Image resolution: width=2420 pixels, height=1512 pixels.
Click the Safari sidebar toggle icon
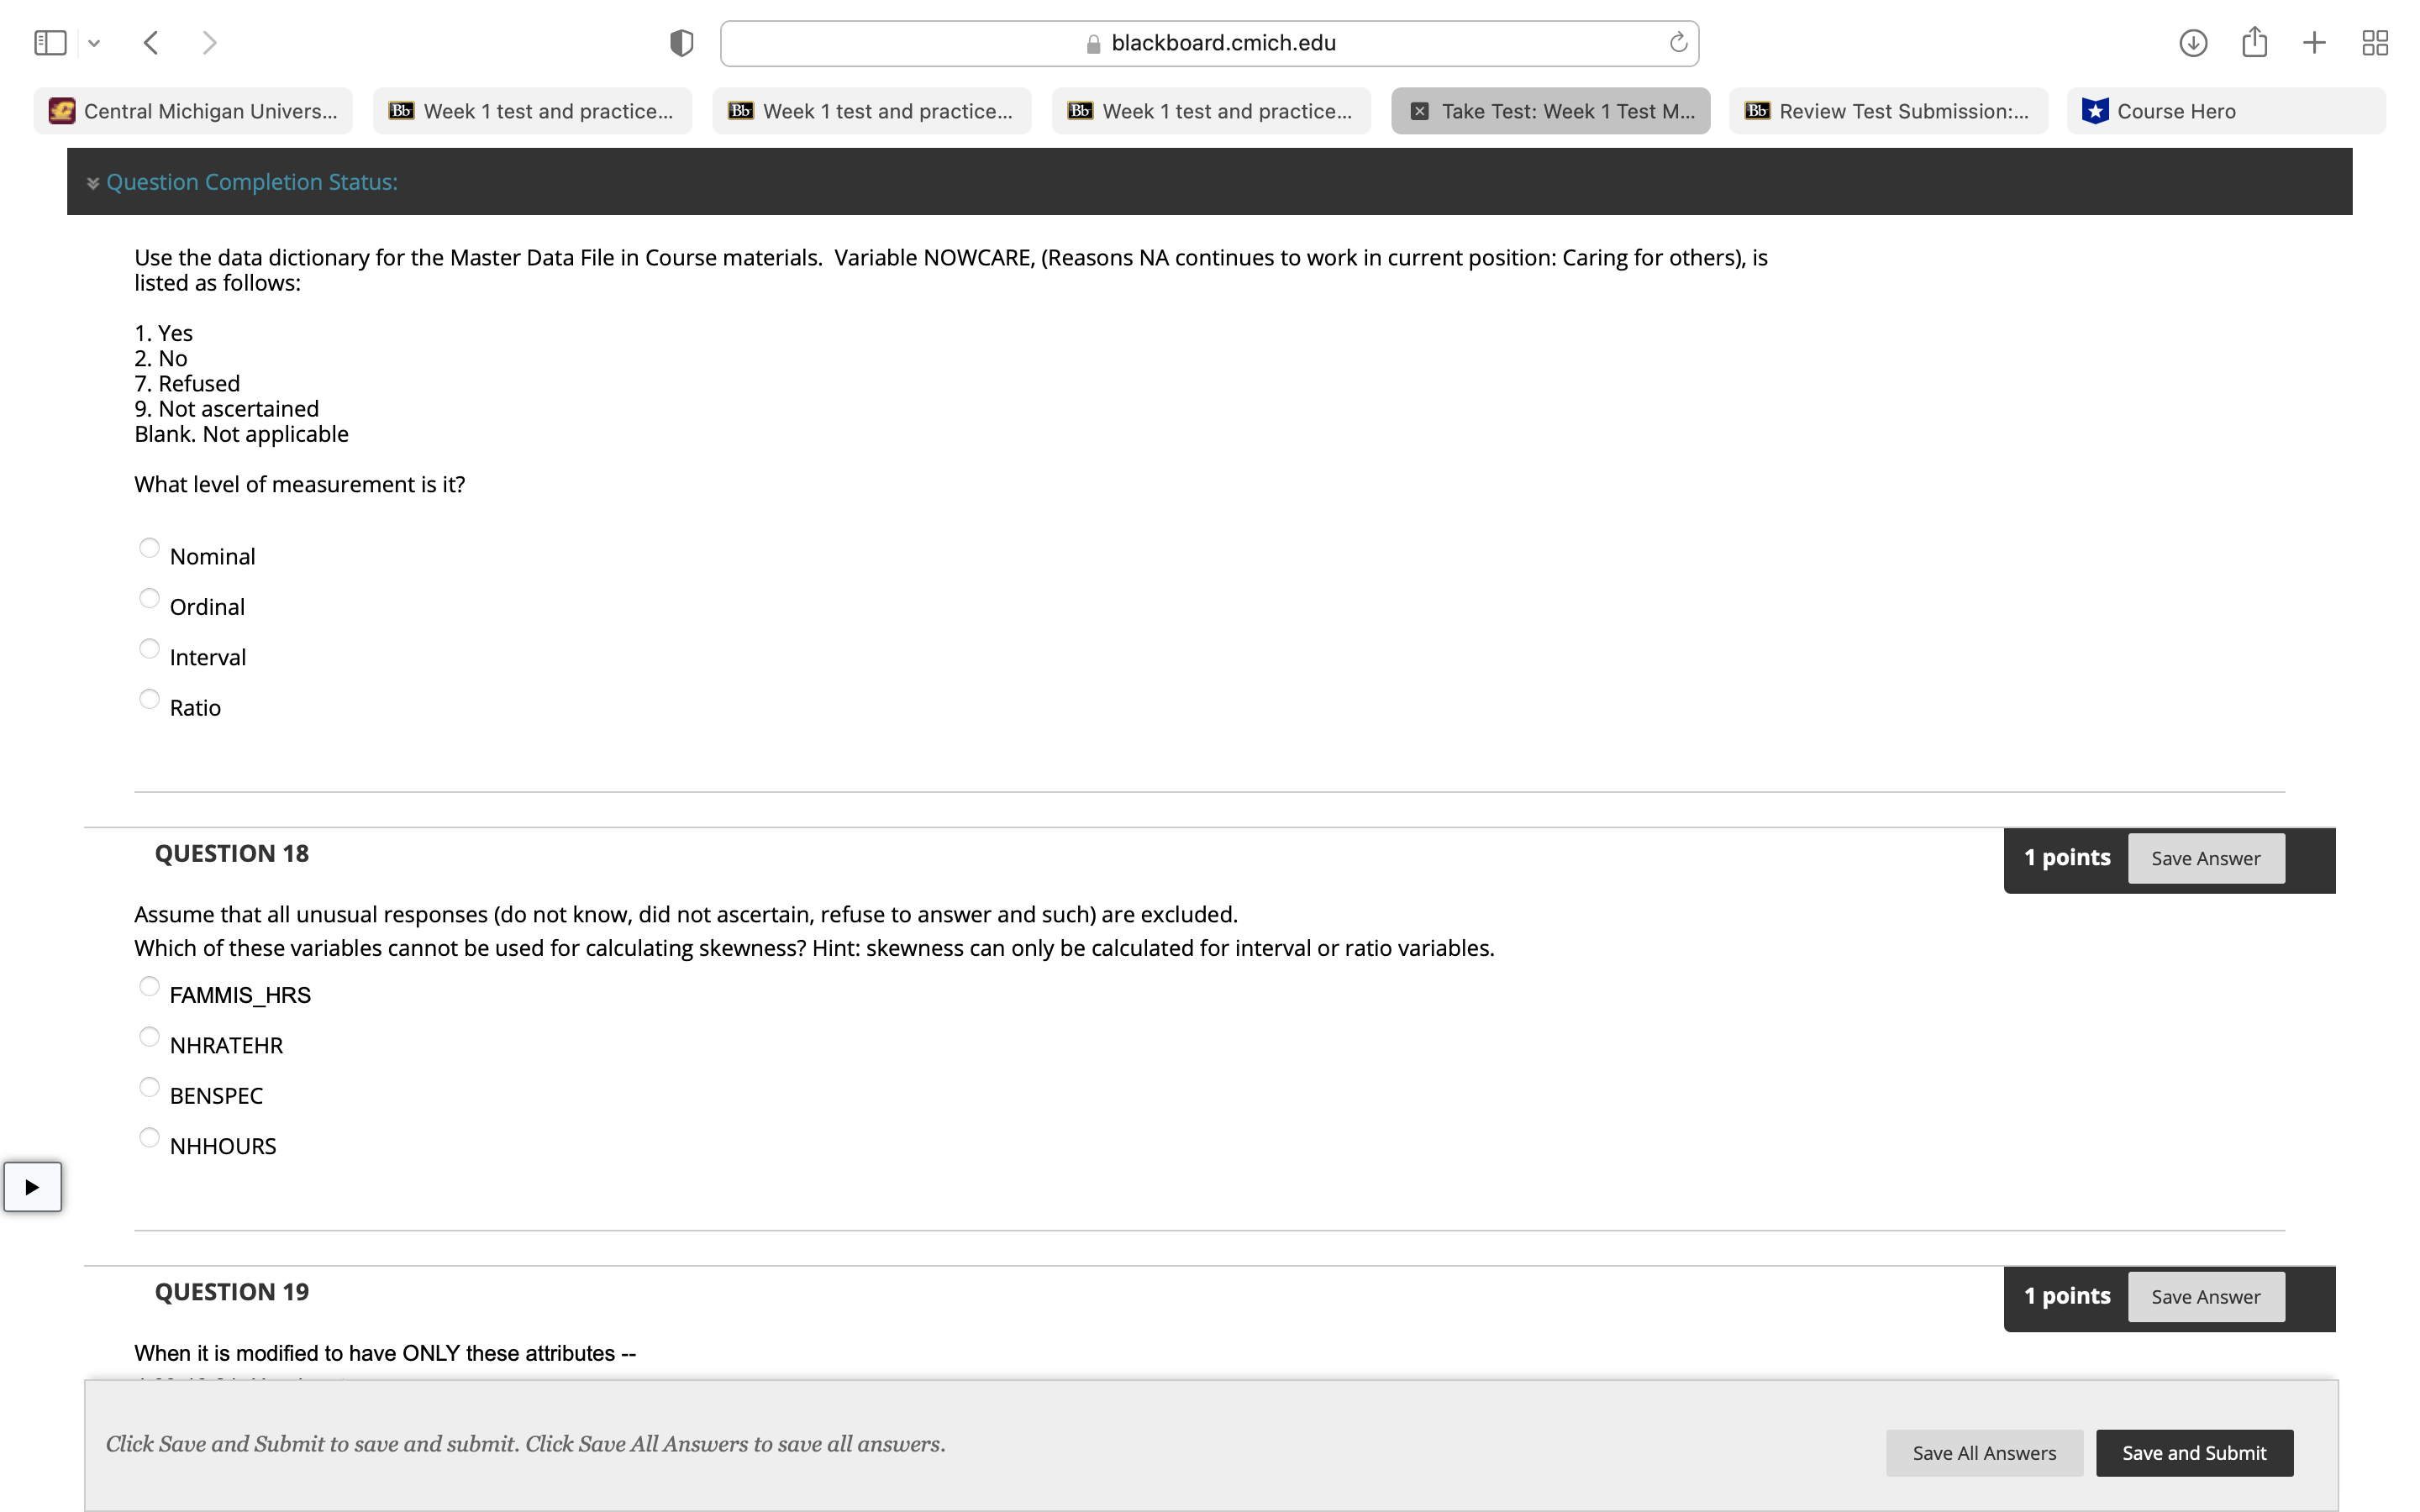50,42
